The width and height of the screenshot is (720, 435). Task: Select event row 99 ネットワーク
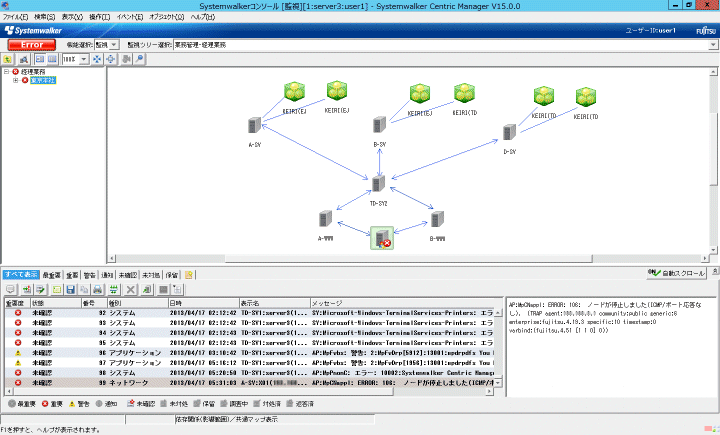tap(249, 383)
